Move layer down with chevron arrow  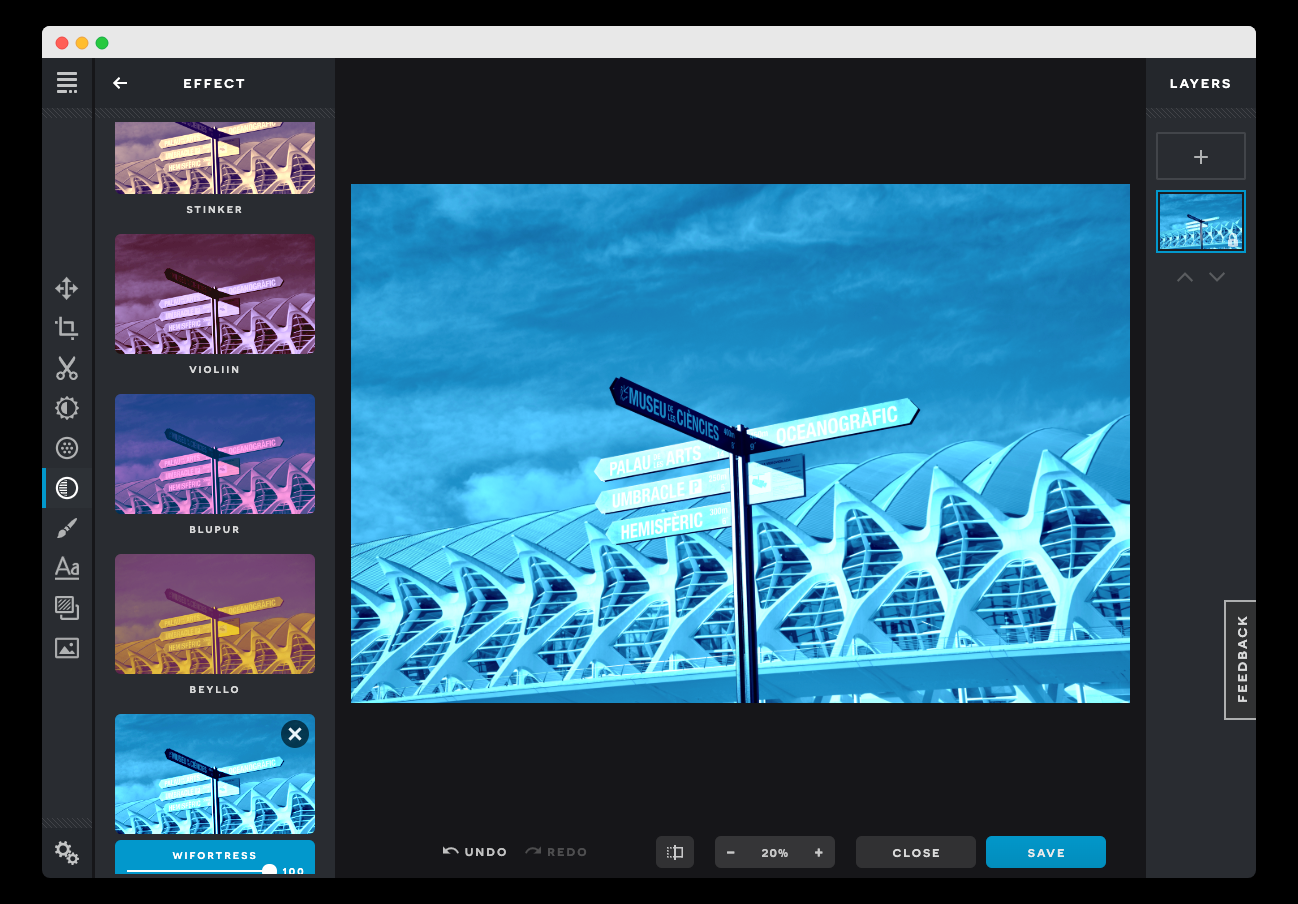1217,277
